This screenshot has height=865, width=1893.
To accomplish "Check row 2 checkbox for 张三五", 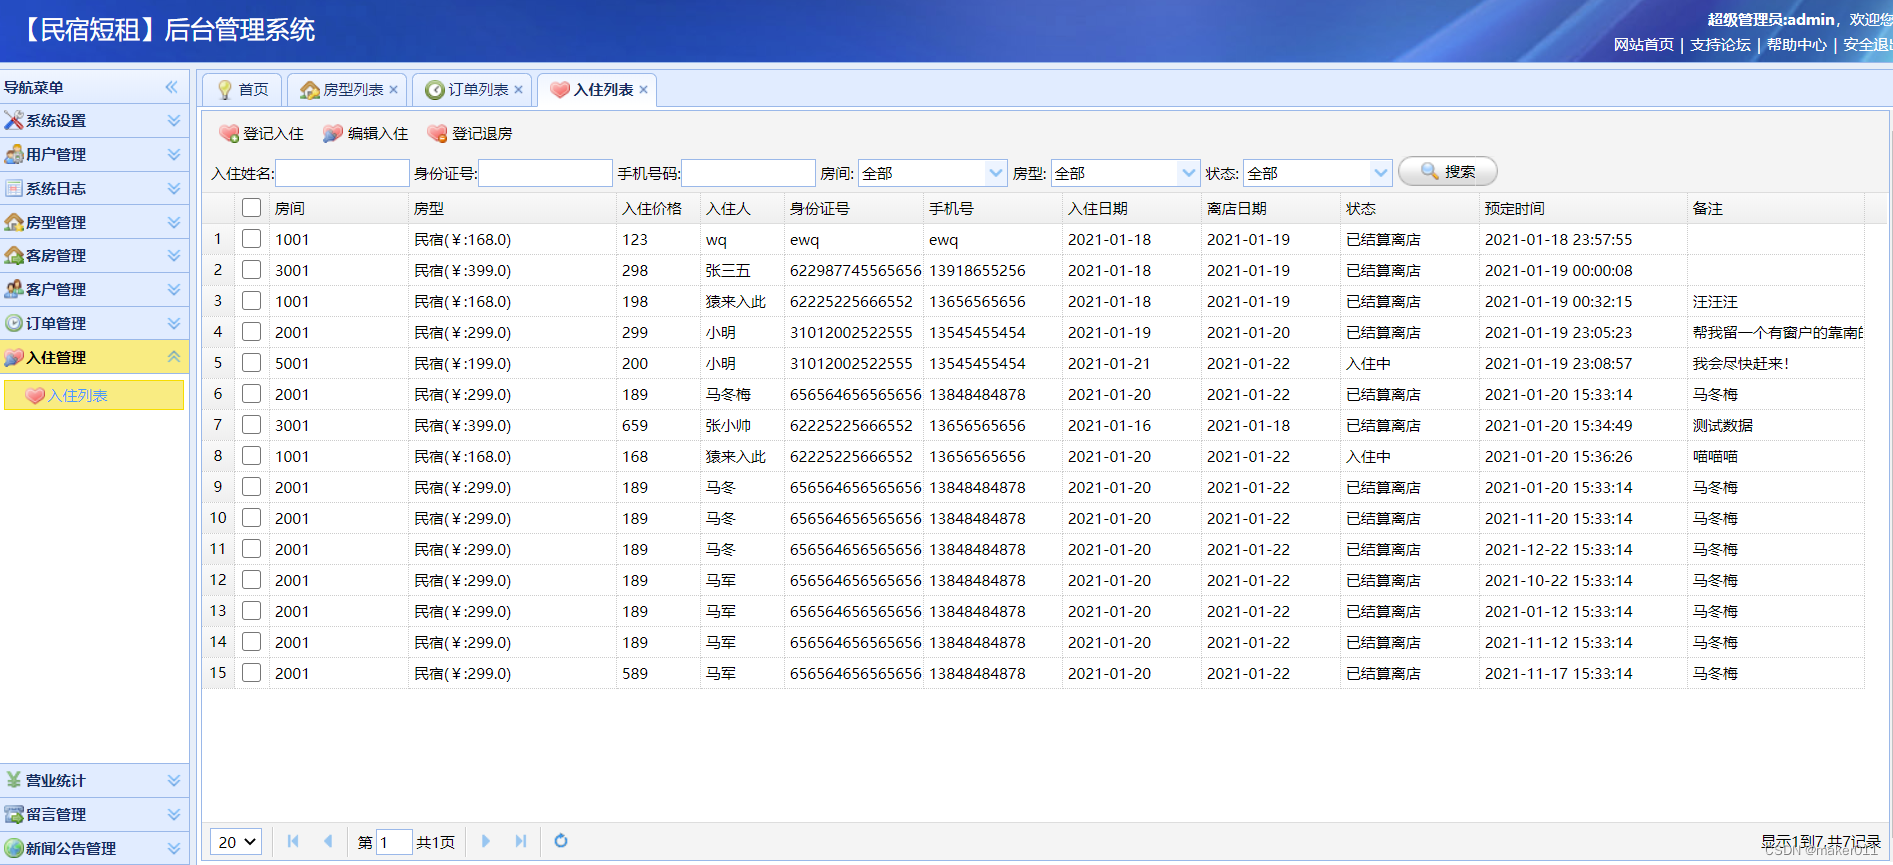I will tap(252, 270).
